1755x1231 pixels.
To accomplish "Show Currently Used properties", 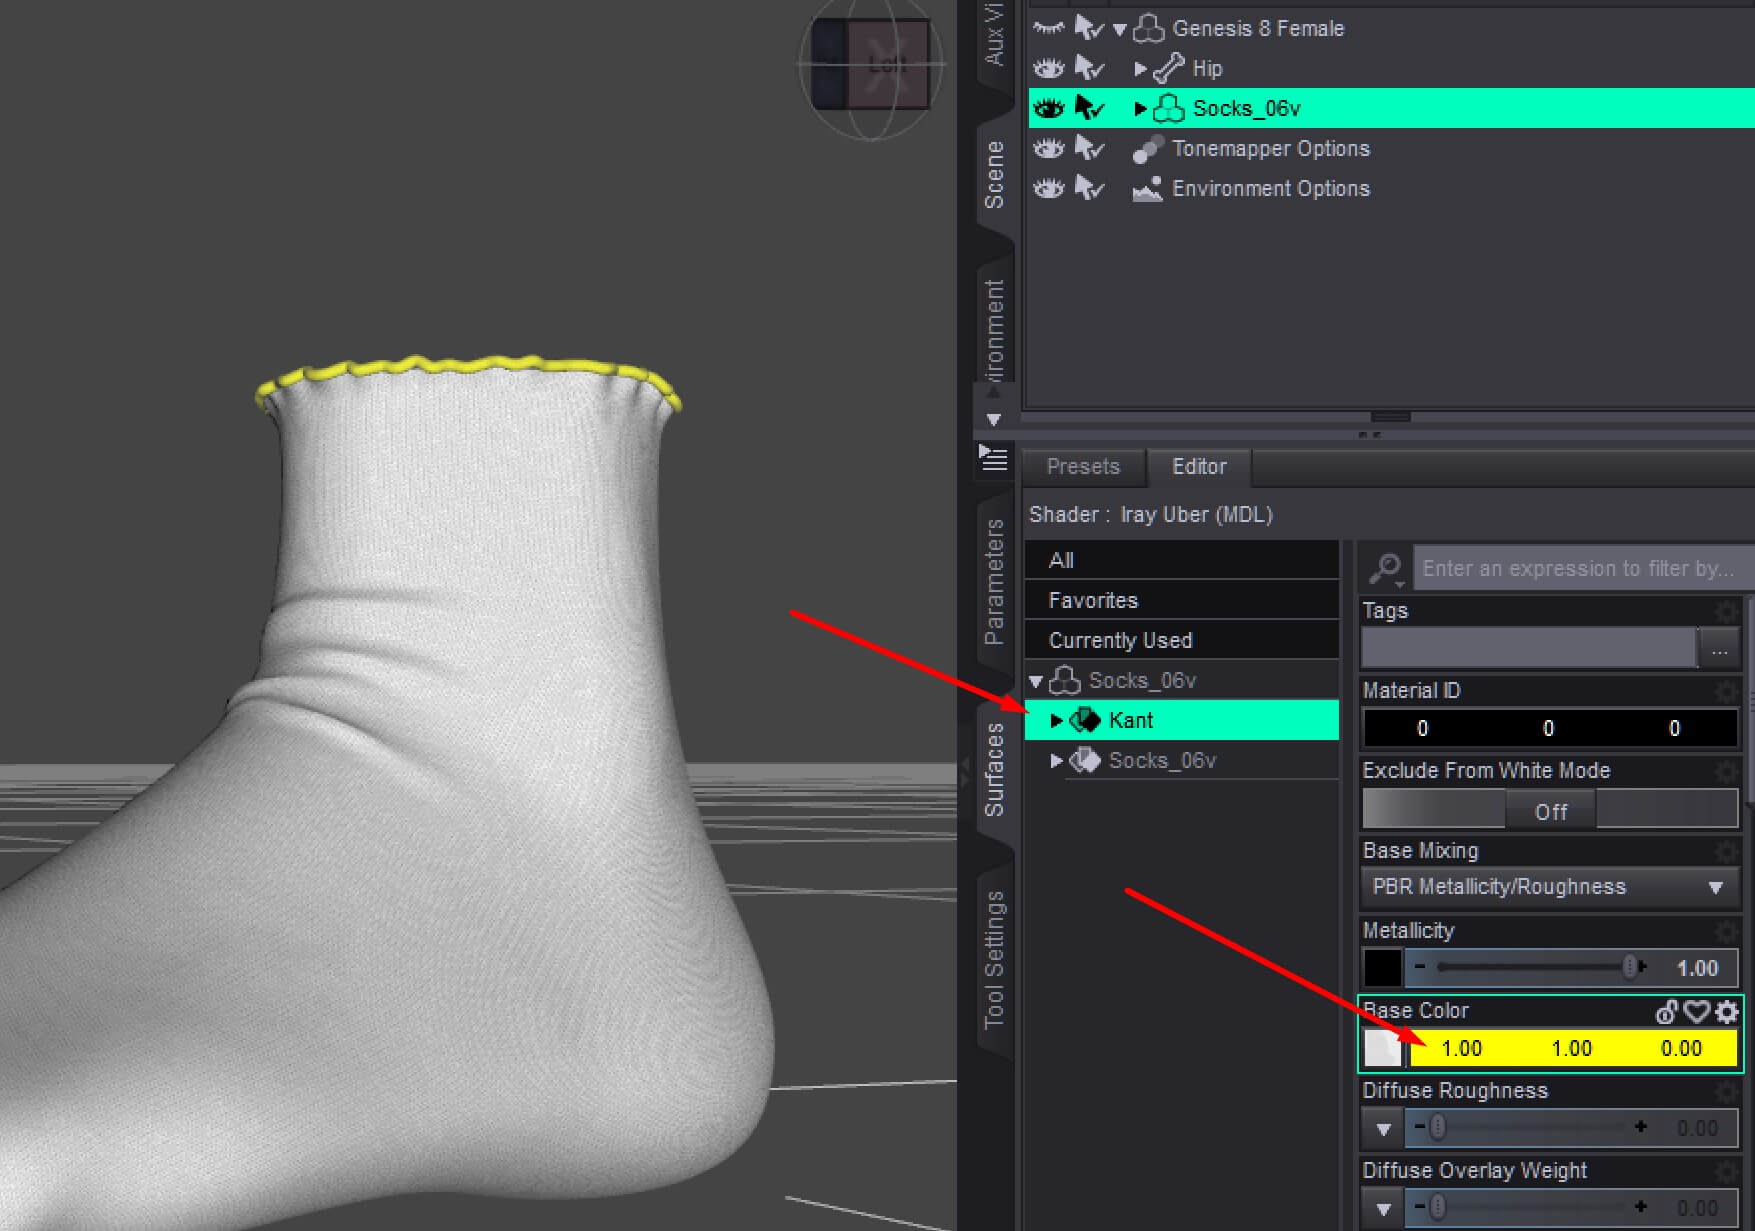I will (x=1182, y=640).
